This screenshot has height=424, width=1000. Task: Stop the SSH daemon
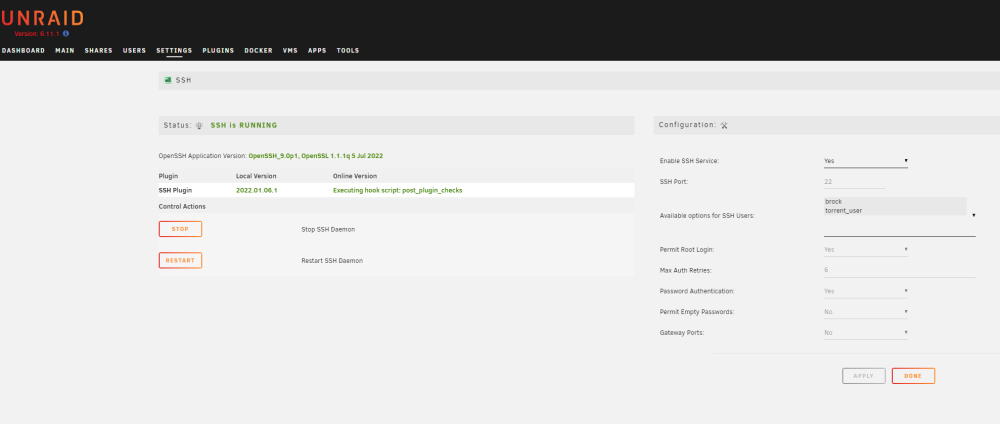pyautogui.click(x=180, y=229)
